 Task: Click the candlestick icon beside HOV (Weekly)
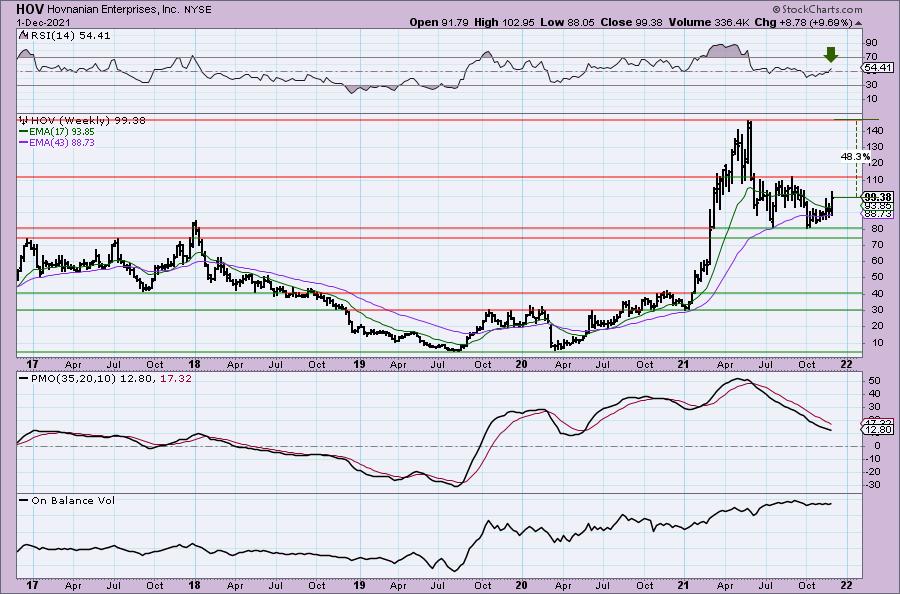tap(24, 121)
